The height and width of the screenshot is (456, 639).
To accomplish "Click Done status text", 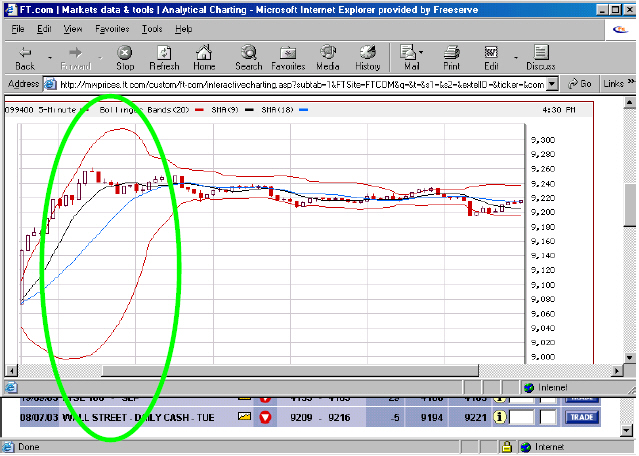I will pos(29,447).
